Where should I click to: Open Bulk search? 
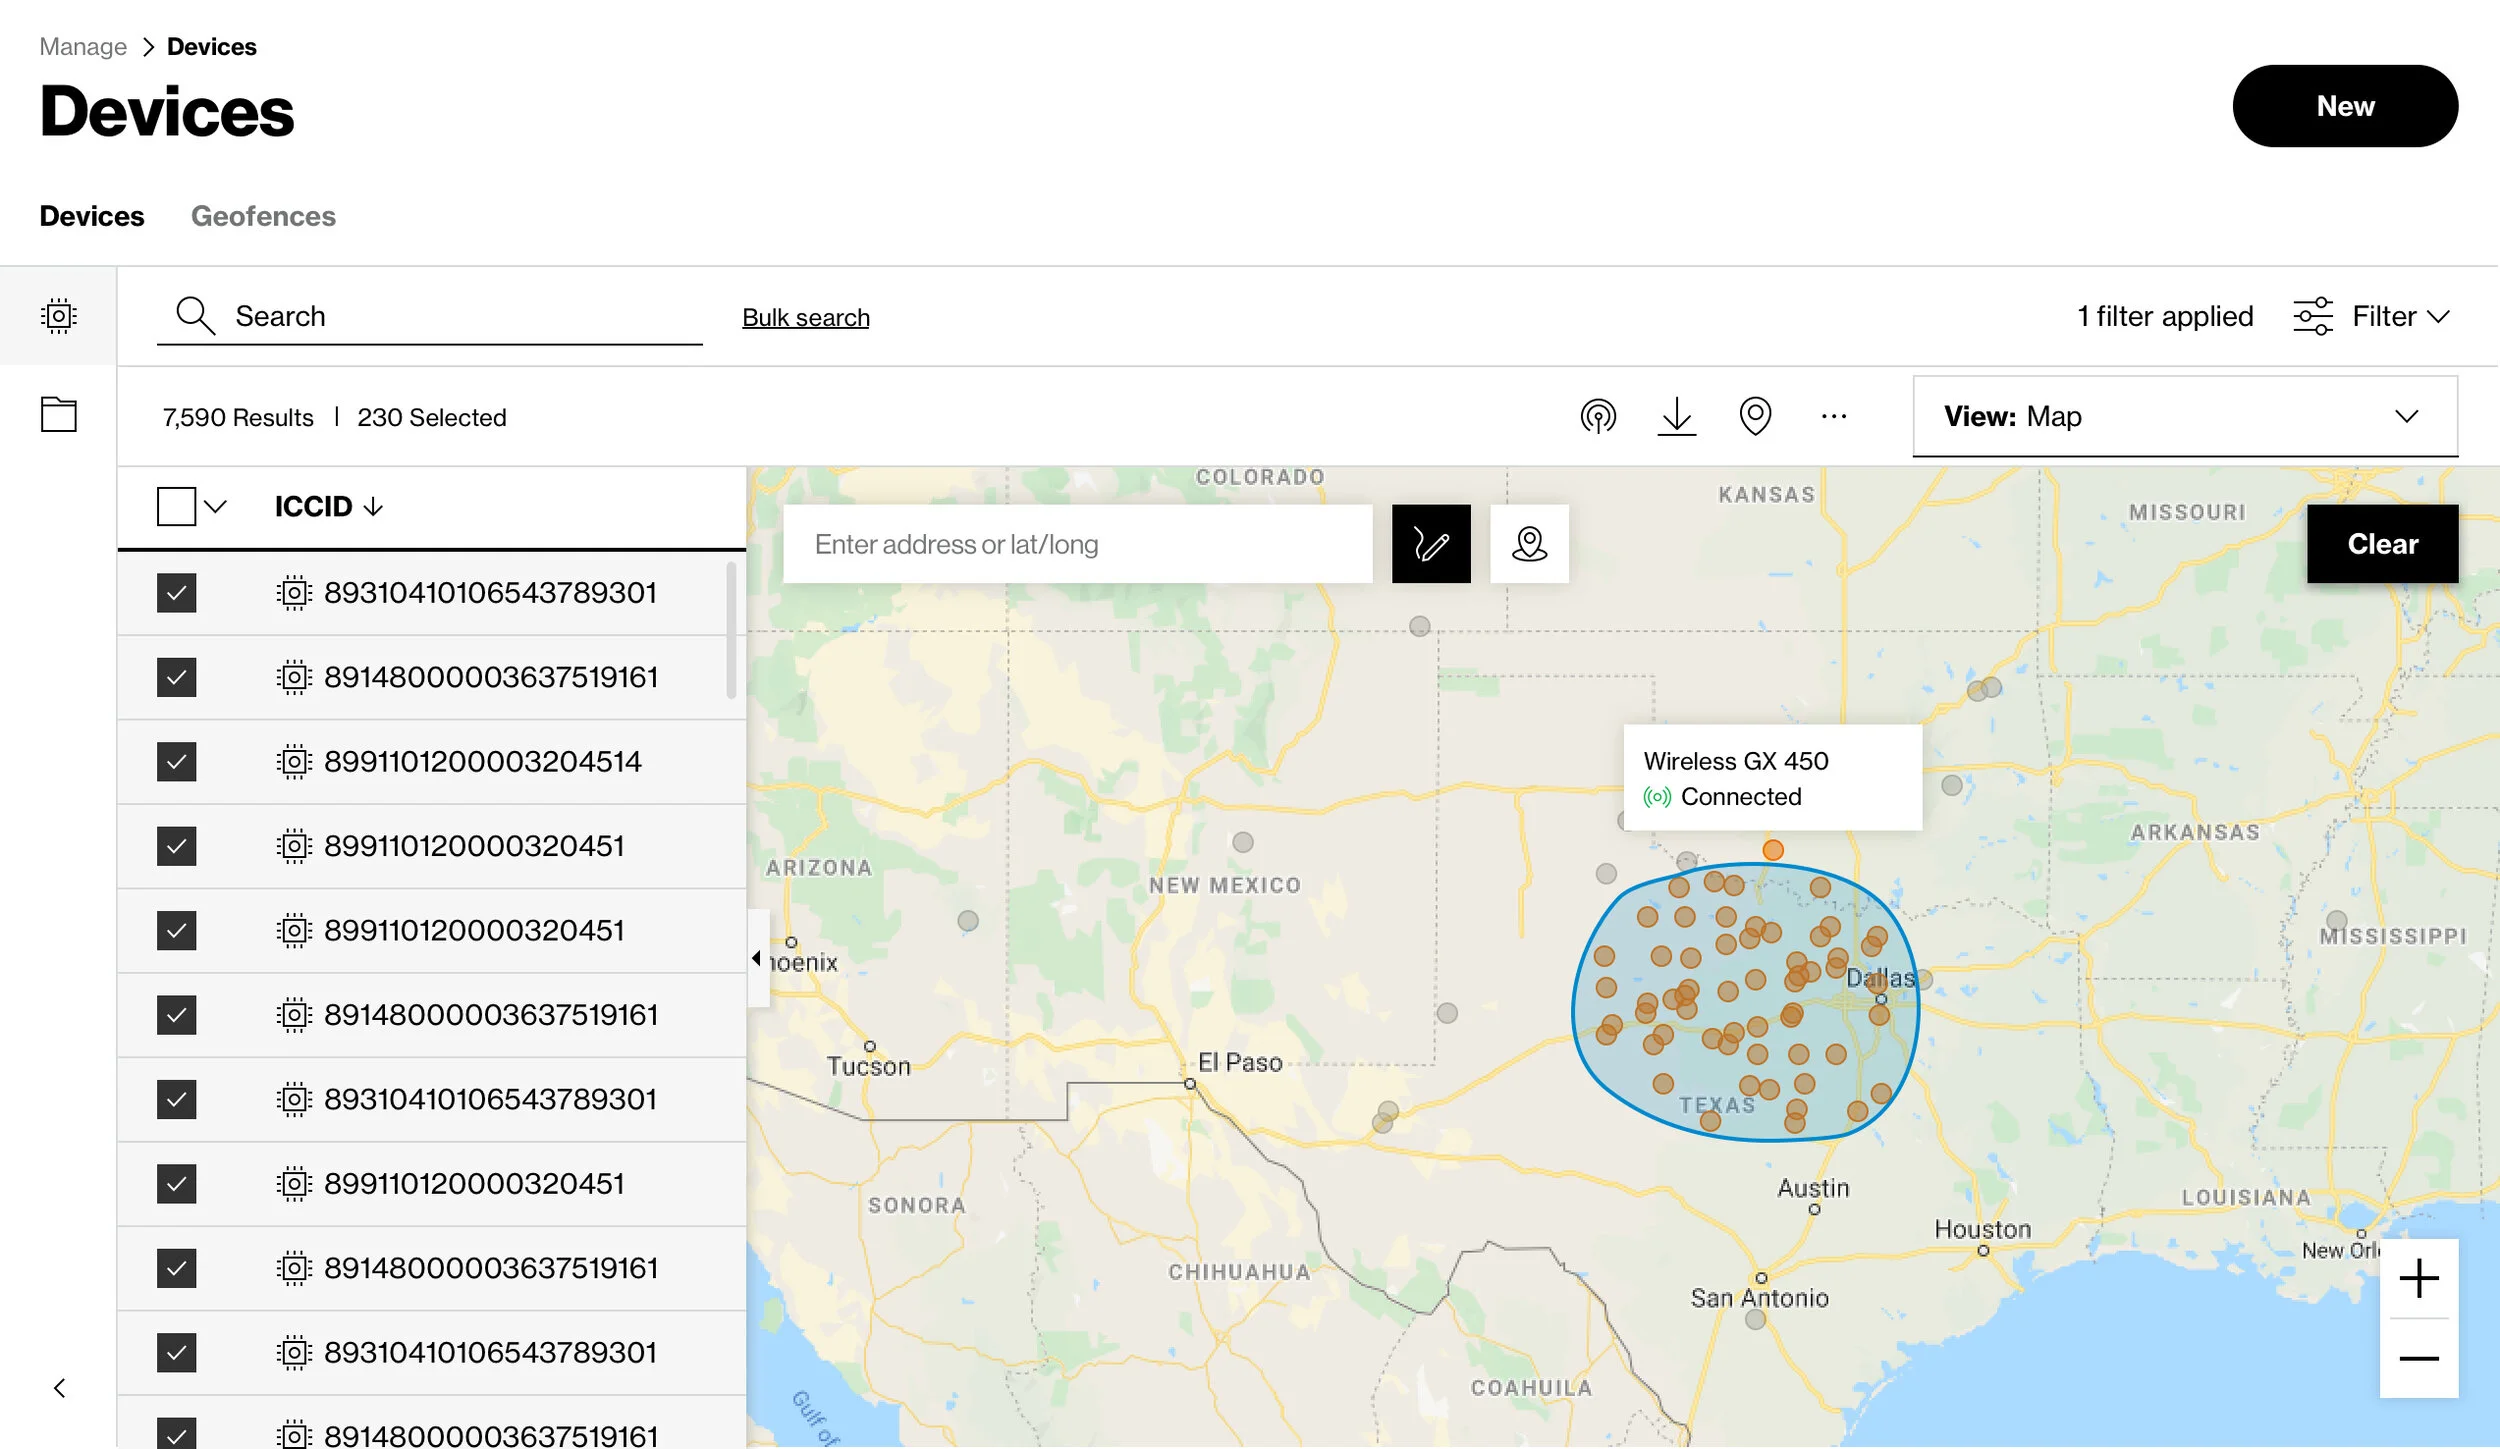pyautogui.click(x=804, y=317)
